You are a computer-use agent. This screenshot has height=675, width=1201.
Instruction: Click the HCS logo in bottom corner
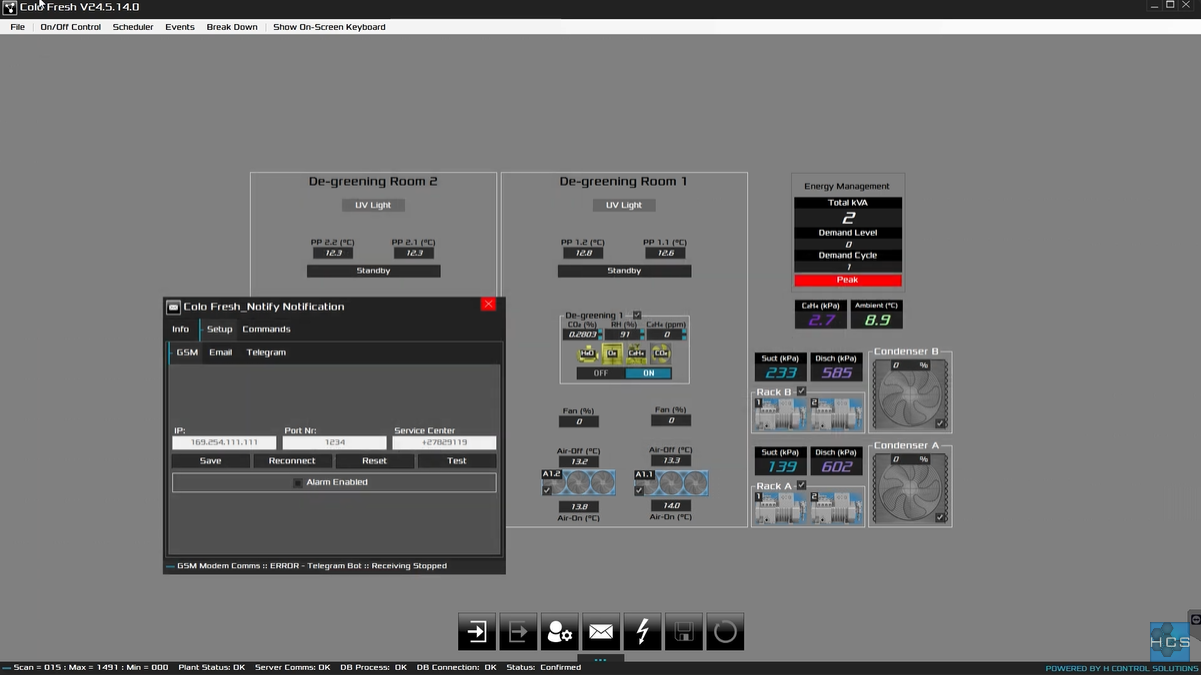pyautogui.click(x=1169, y=641)
